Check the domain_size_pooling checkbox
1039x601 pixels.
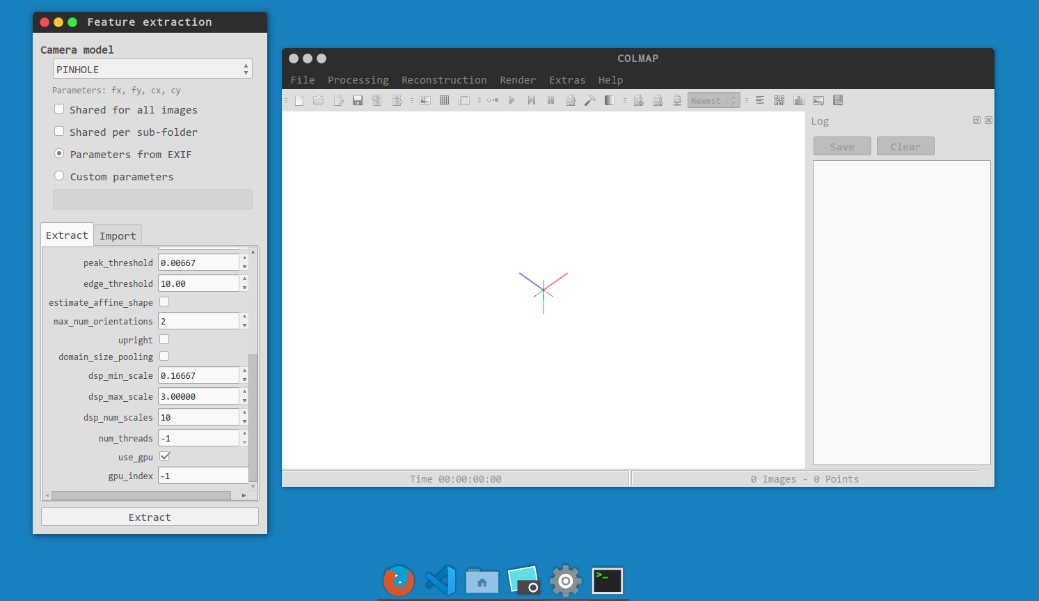point(164,356)
